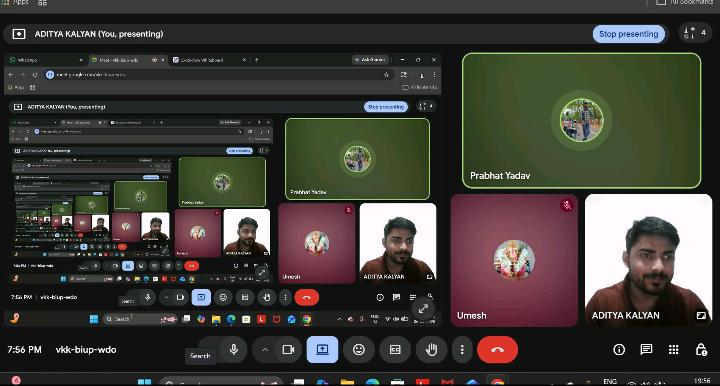The image size is (720, 386).
Task: Toggle captions button in shared preview control bar
Action: click(245, 297)
